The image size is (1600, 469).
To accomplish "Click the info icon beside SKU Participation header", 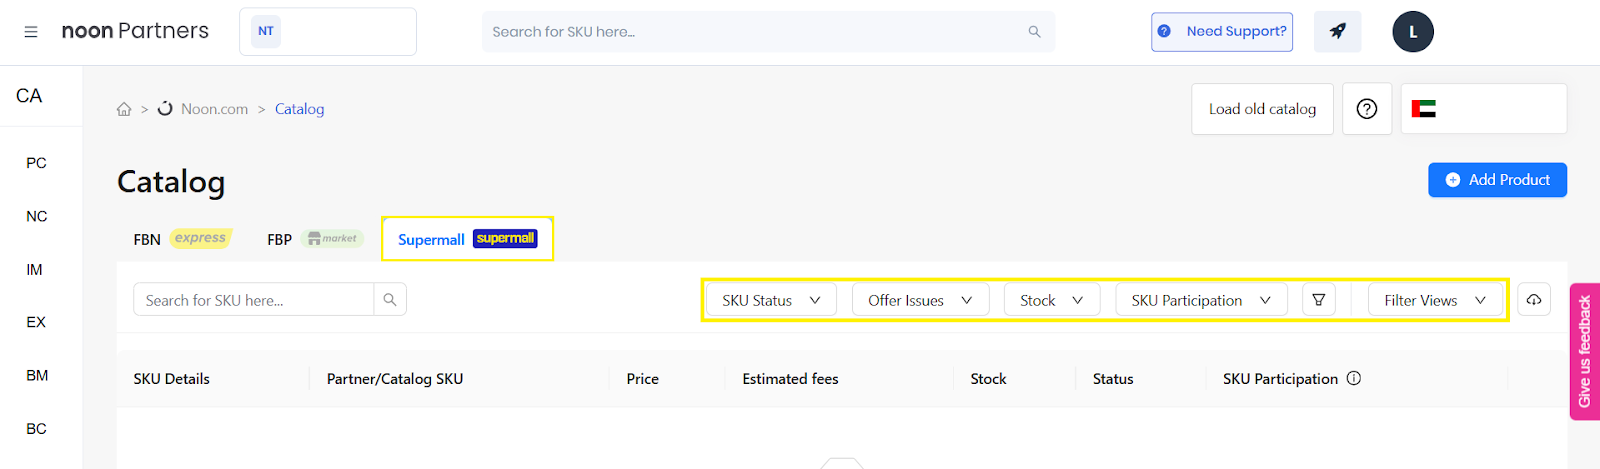I will [1354, 378].
